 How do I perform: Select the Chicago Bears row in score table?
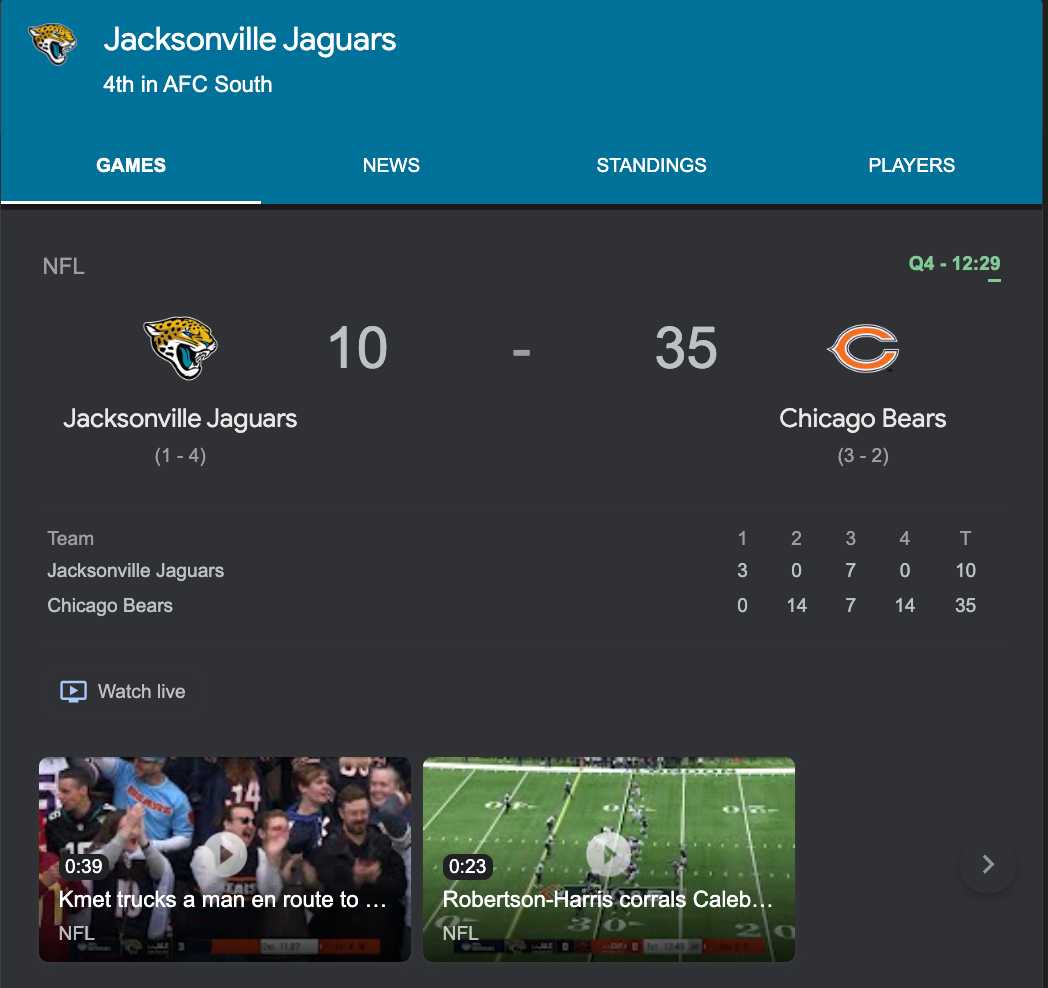pos(110,605)
